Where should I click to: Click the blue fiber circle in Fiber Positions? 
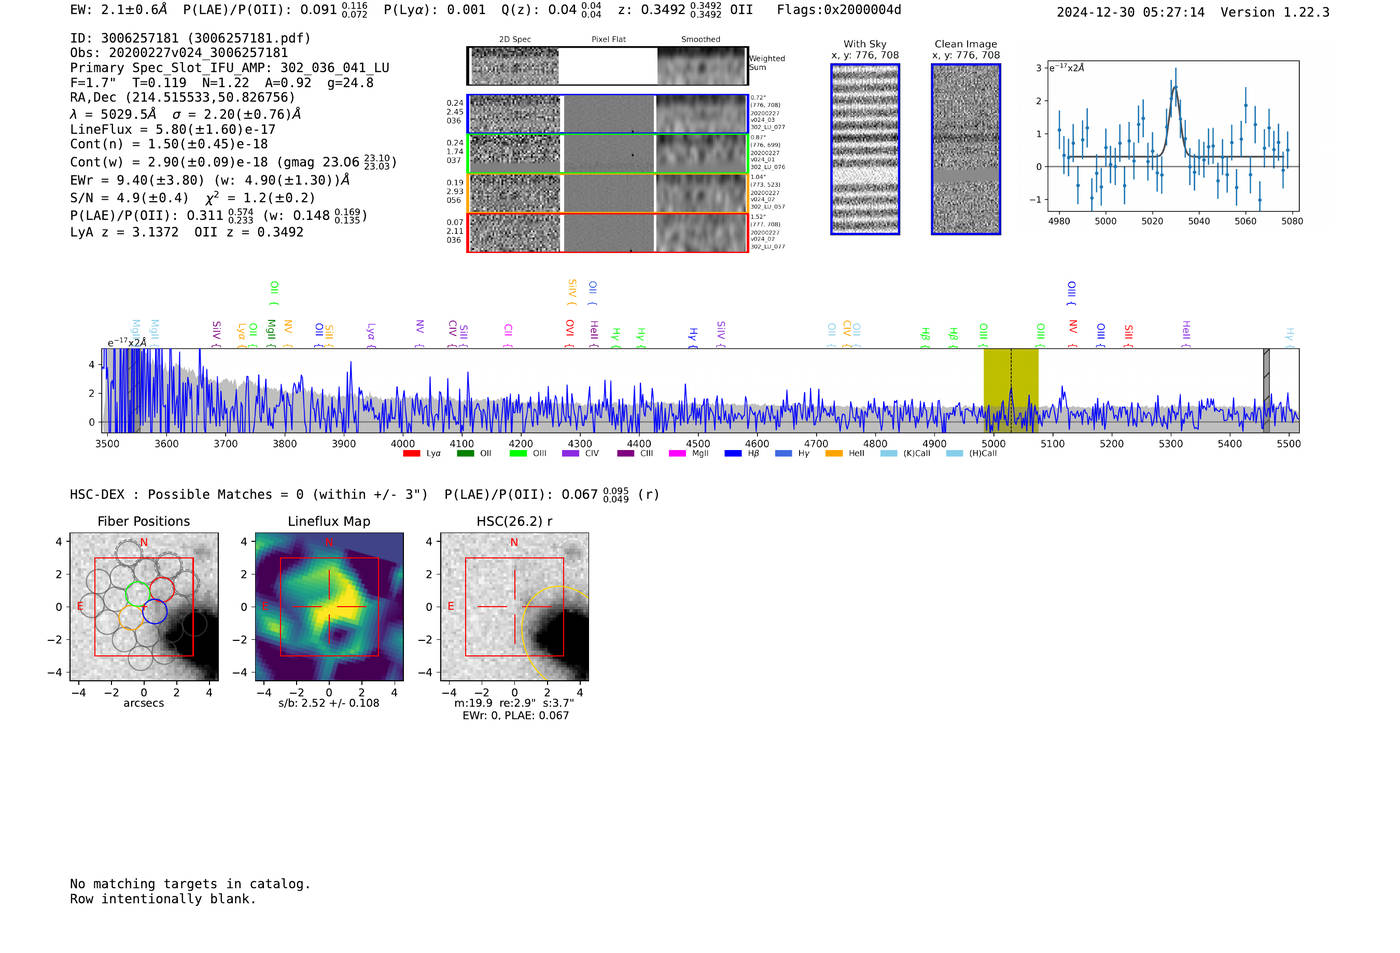click(155, 611)
